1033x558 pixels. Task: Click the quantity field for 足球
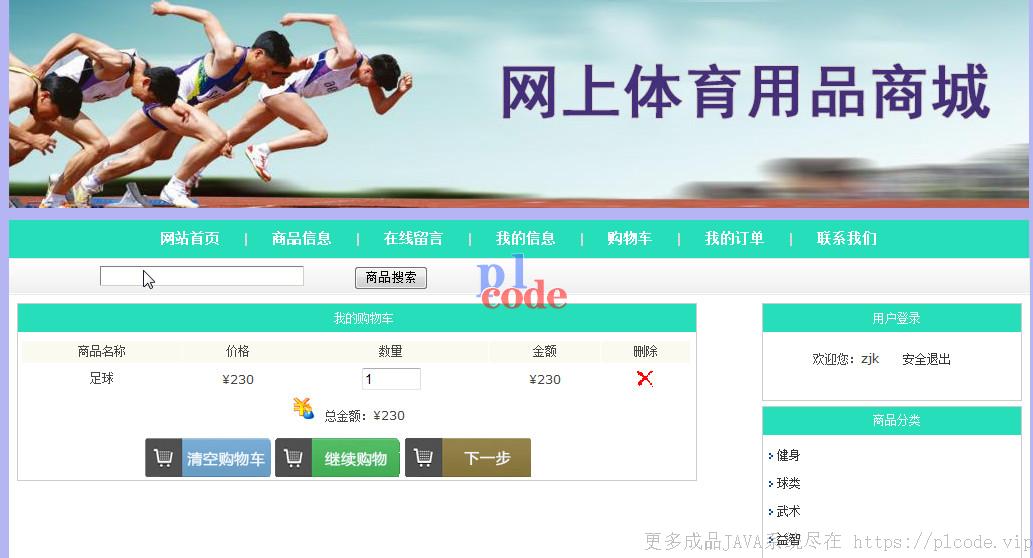pyautogui.click(x=391, y=379)
